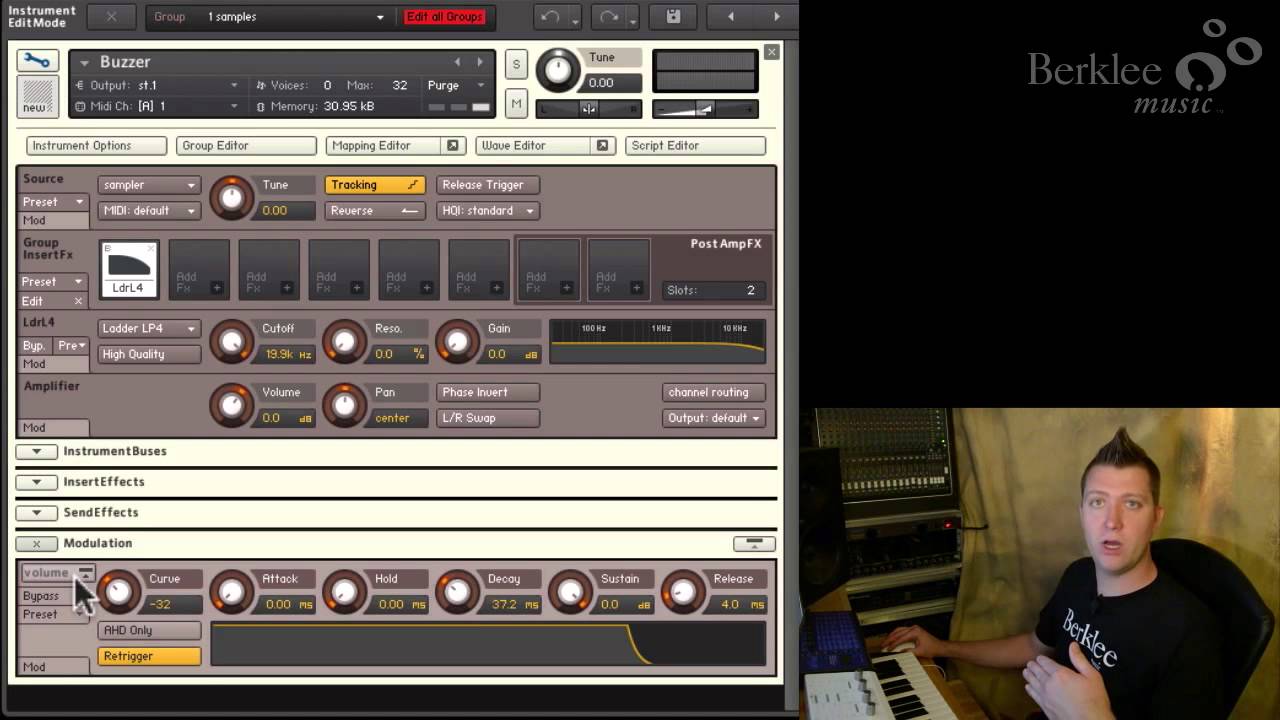Image resolution: width=1280 pixels, height=720 pixels.
Task: Expand the InstrumentBuses section
Action: tap(36, 451)
